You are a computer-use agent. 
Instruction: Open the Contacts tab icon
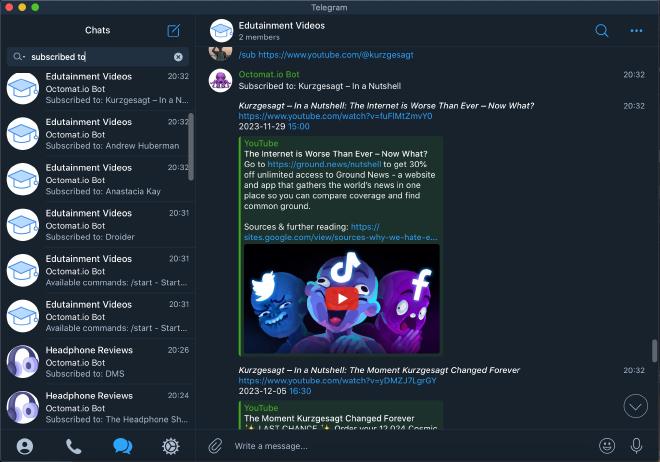25,446
